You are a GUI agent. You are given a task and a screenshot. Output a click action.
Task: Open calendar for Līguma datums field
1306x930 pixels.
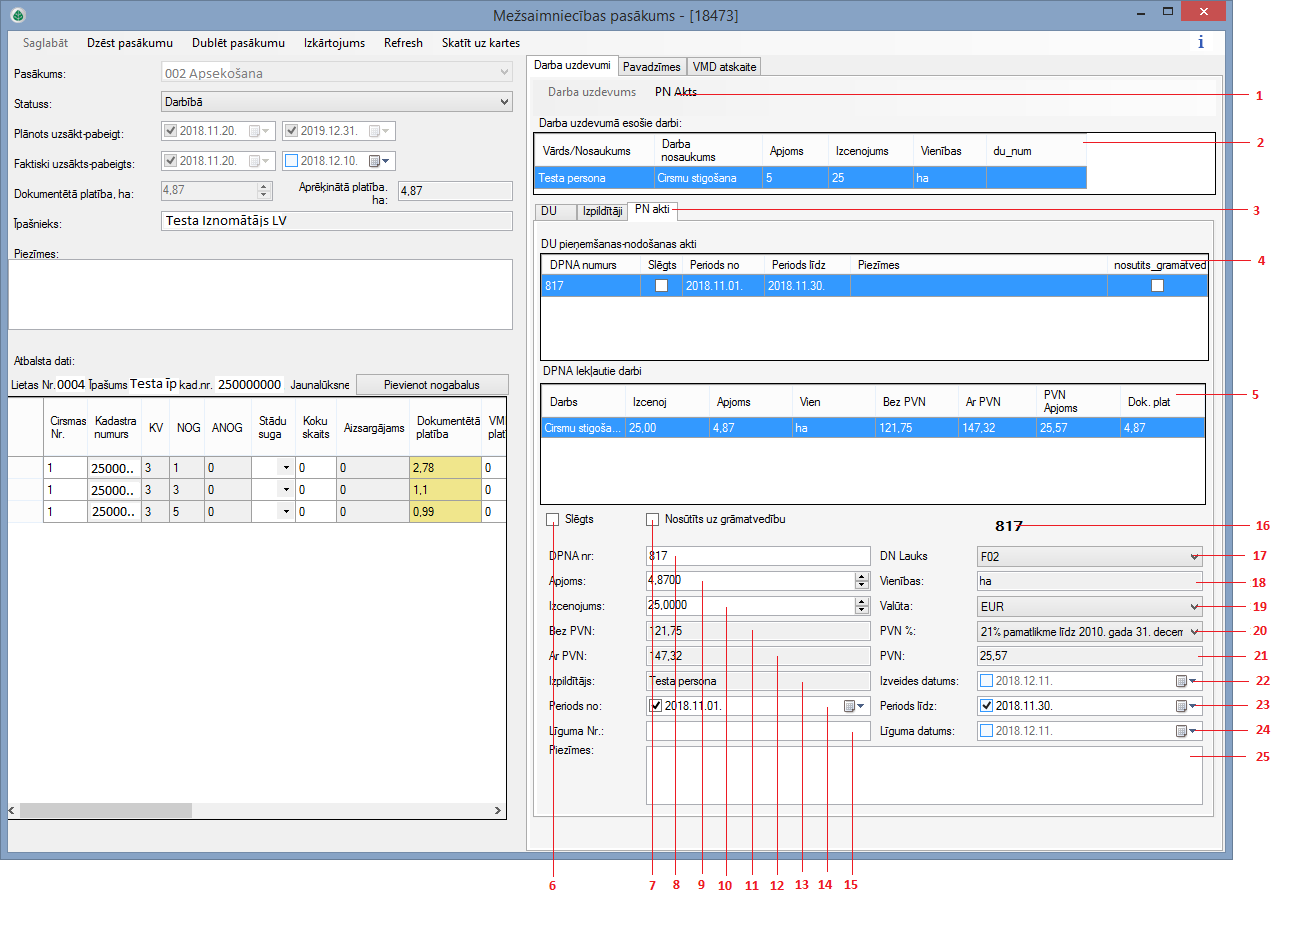[1194, 731]
